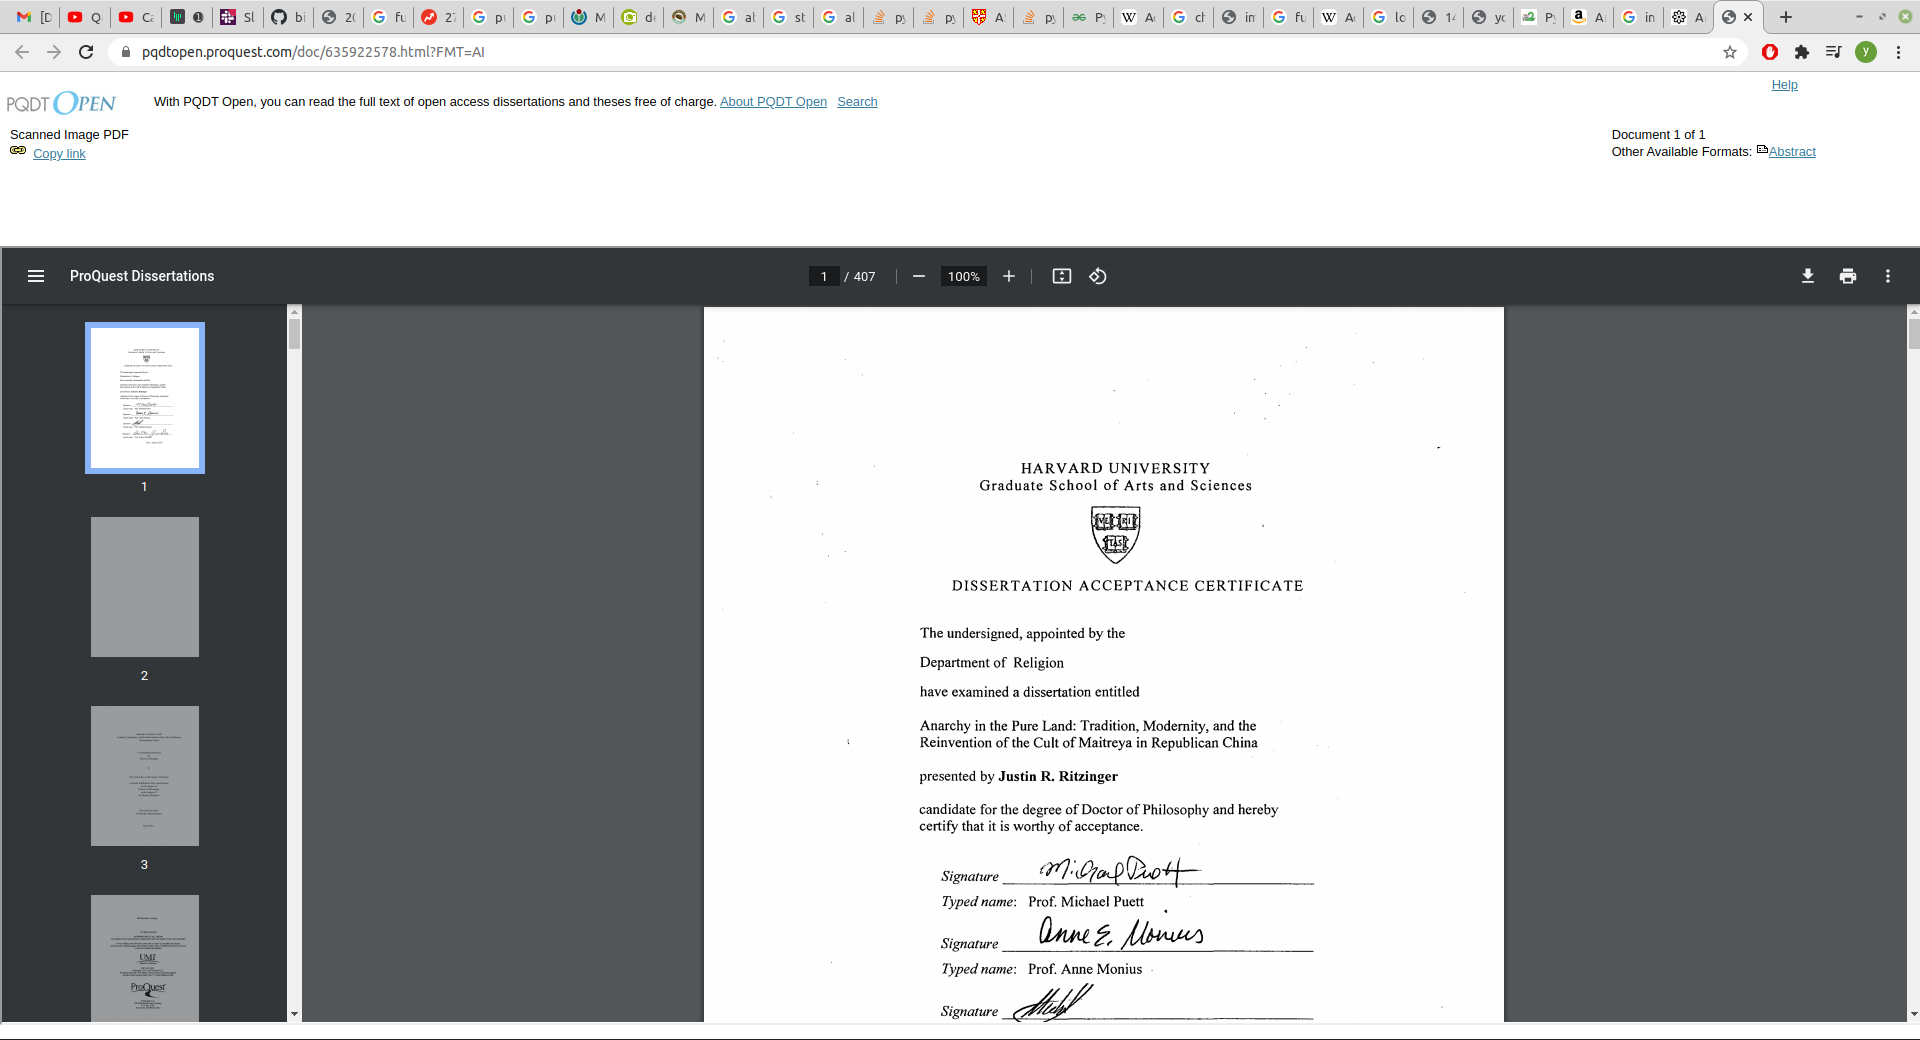Reload the current page
Viewport: 1920px width, 1040px height.
tap(86, 52)
